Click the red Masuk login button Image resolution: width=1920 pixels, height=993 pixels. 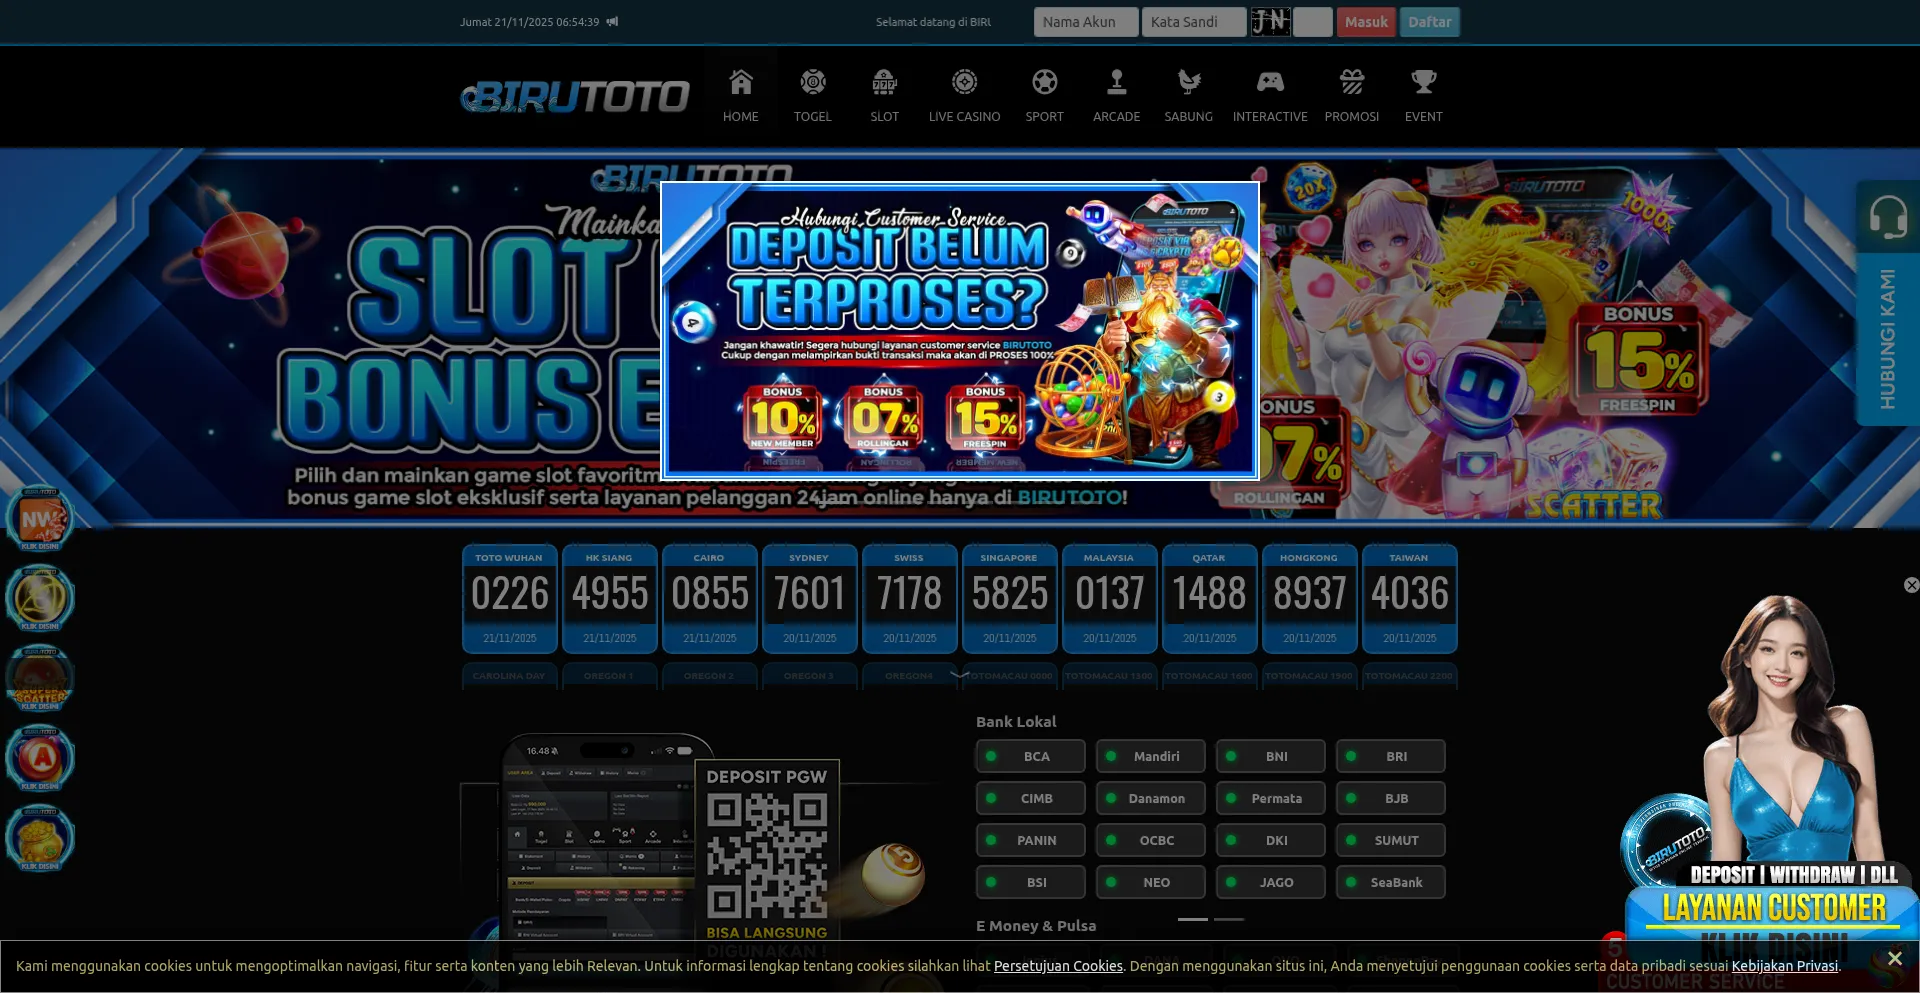[1366, 22]
